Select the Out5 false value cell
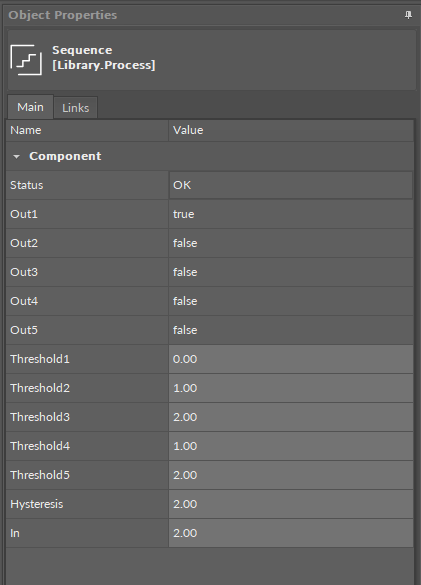The height and width of the screenshot is (585, 421). click(291, 330)
